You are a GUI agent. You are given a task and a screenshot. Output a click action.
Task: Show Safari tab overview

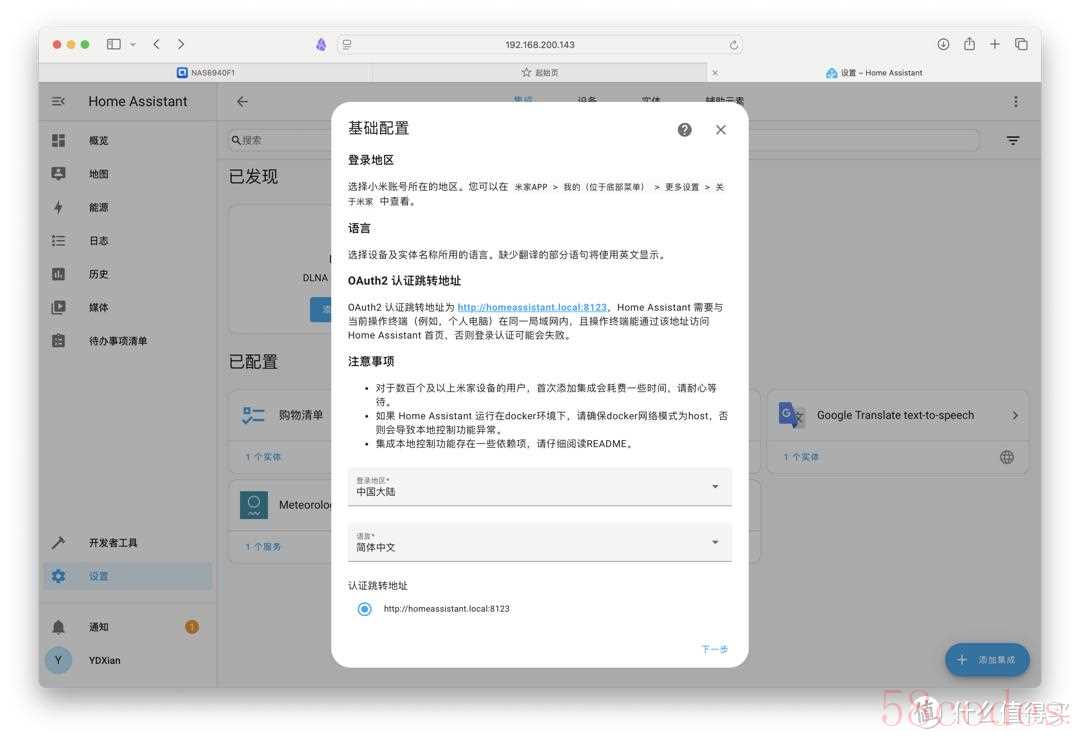coord(1021,44)
